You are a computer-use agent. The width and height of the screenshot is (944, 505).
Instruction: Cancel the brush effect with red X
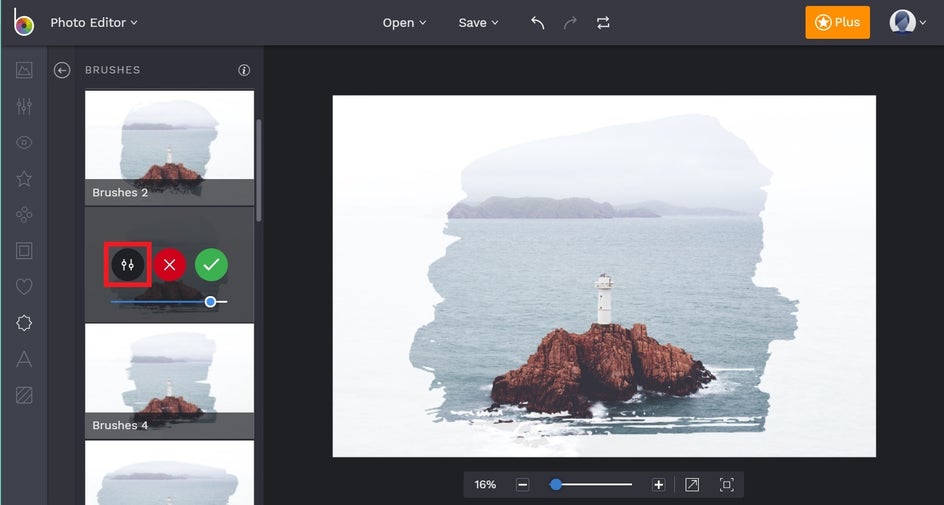point(169,265)
